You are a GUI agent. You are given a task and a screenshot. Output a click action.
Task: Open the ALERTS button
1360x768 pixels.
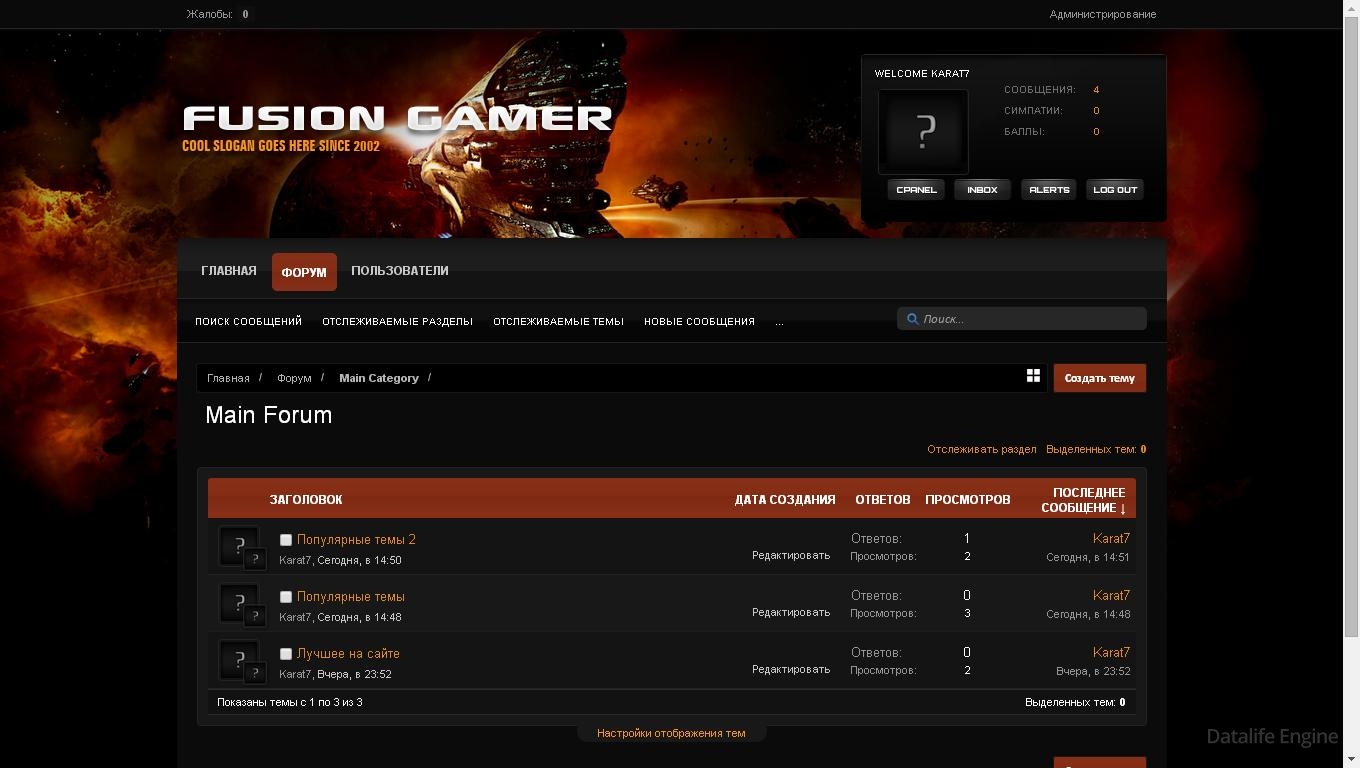(x=1049, y=190)
